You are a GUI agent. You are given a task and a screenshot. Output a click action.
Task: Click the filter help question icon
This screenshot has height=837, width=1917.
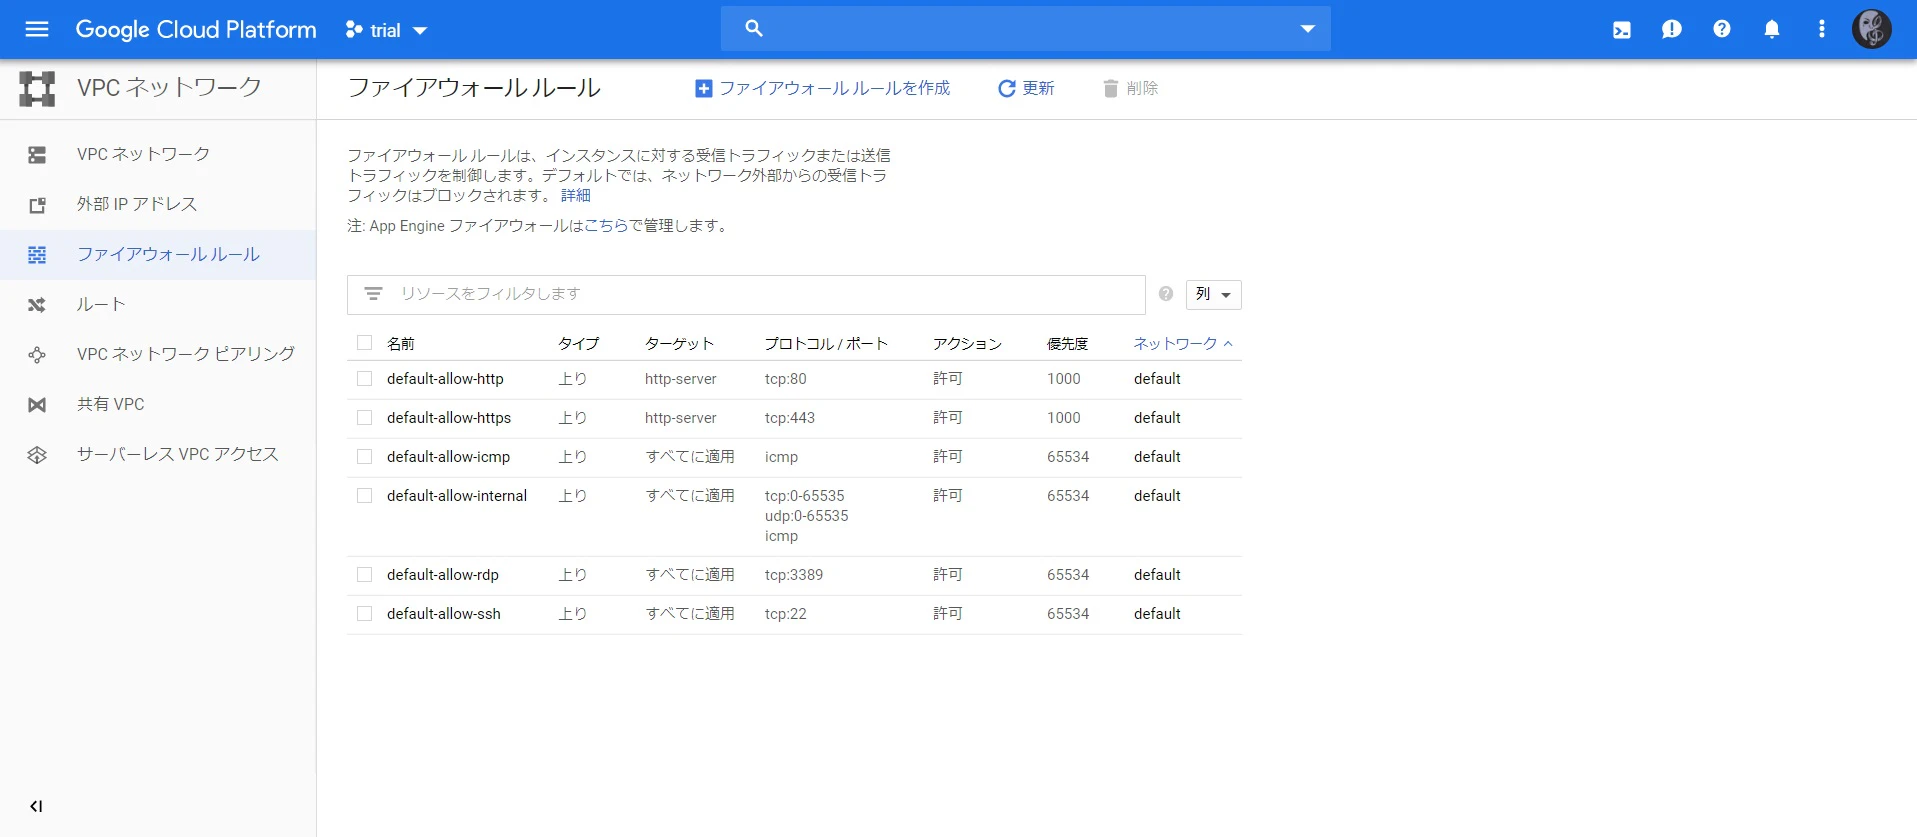(1166, 294)
